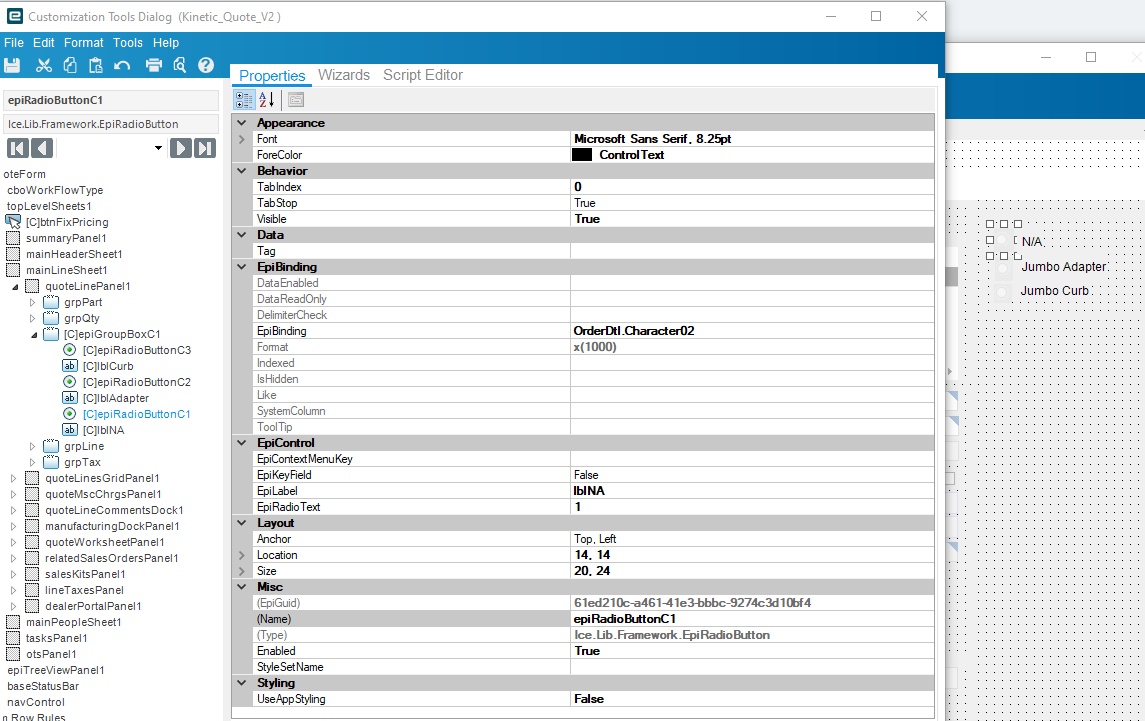Save customization with the floppy disk icon
The height and width of the screenshot is (721, 1145).
[x=12, y=65]
